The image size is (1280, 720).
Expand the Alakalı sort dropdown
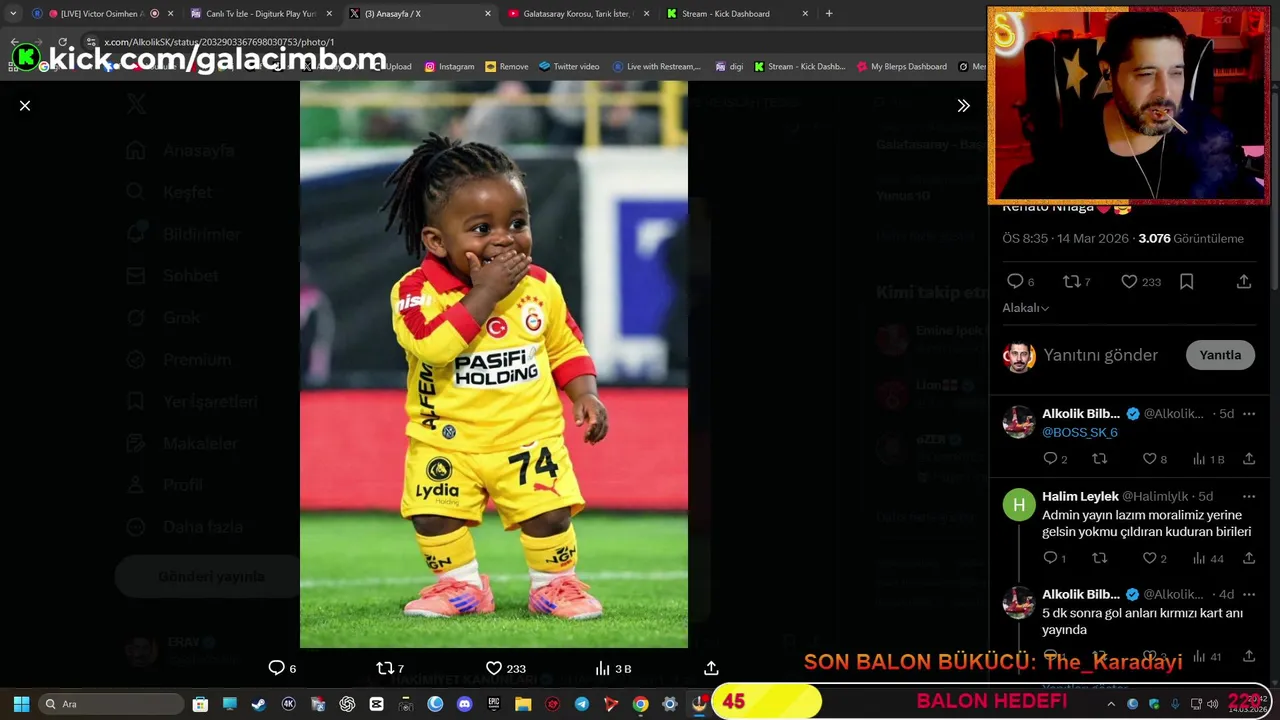(1026, 308)
